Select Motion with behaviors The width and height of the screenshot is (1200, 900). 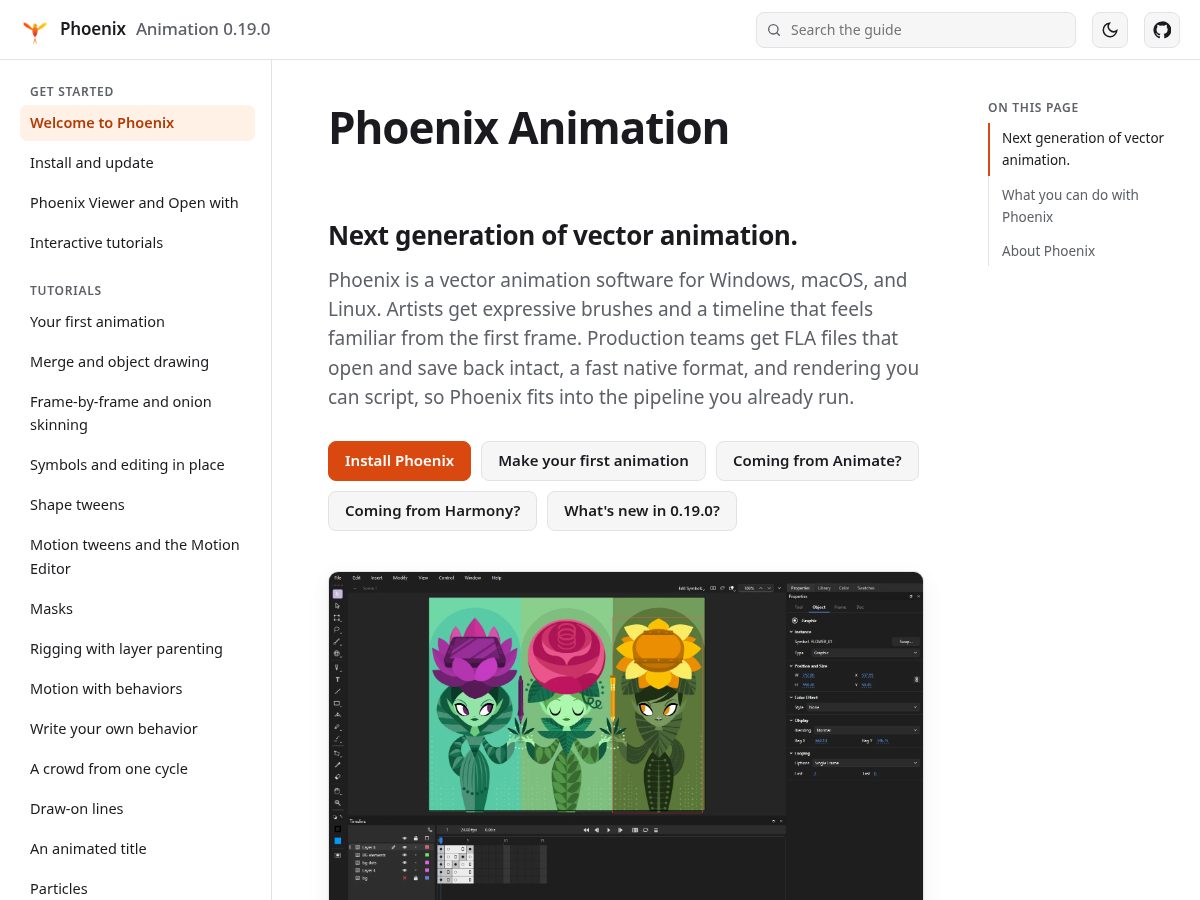(137, 689)
